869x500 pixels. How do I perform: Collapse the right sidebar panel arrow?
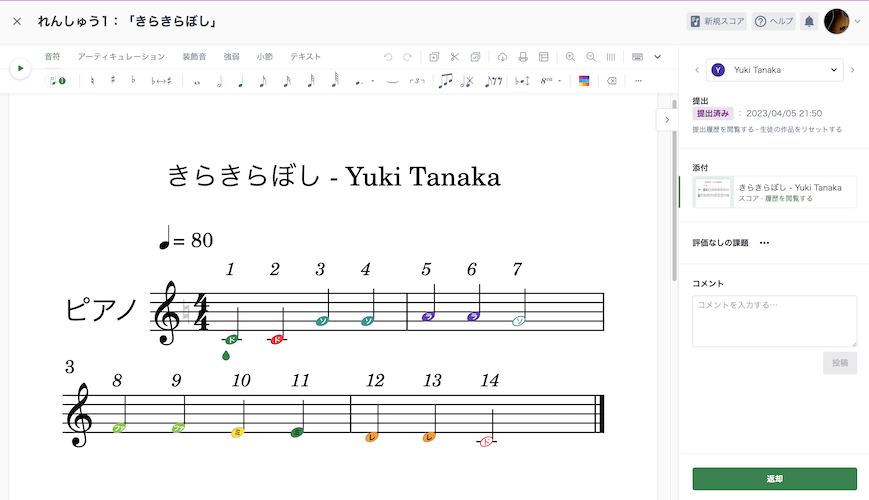667,119
